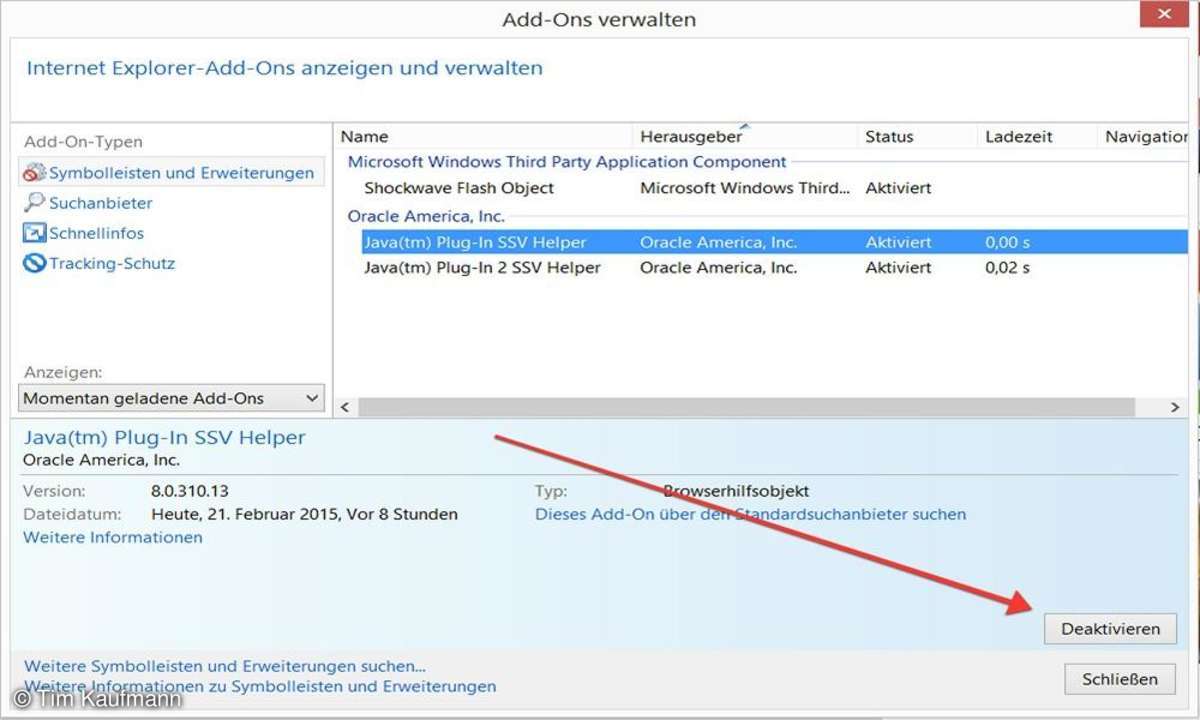
Task: Follow Dieses Add-On über den Standardsuchanbieter suchen
Action: pyautogui.click(x=751, y=515)
